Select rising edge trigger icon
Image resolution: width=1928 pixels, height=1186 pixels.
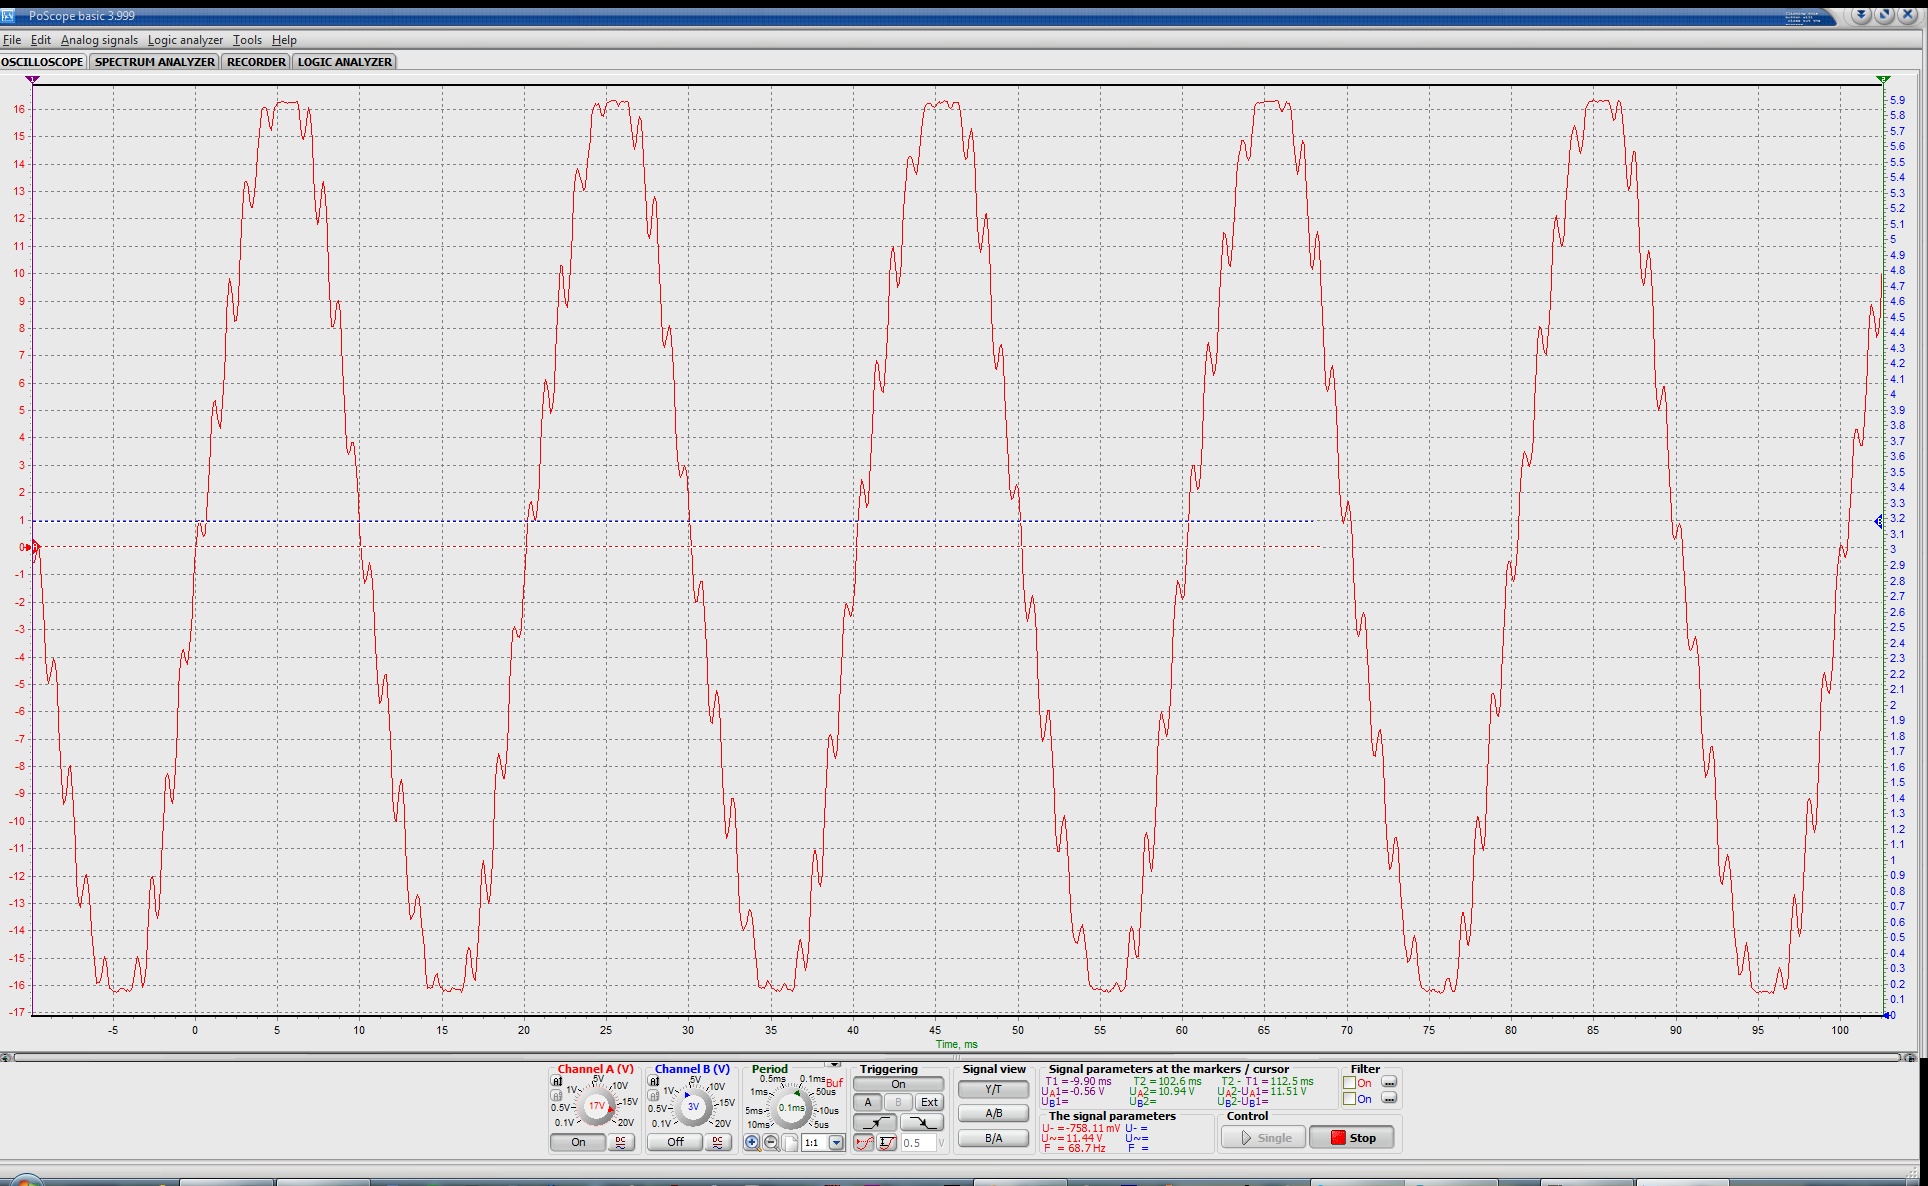click(x=875, y=1123)
